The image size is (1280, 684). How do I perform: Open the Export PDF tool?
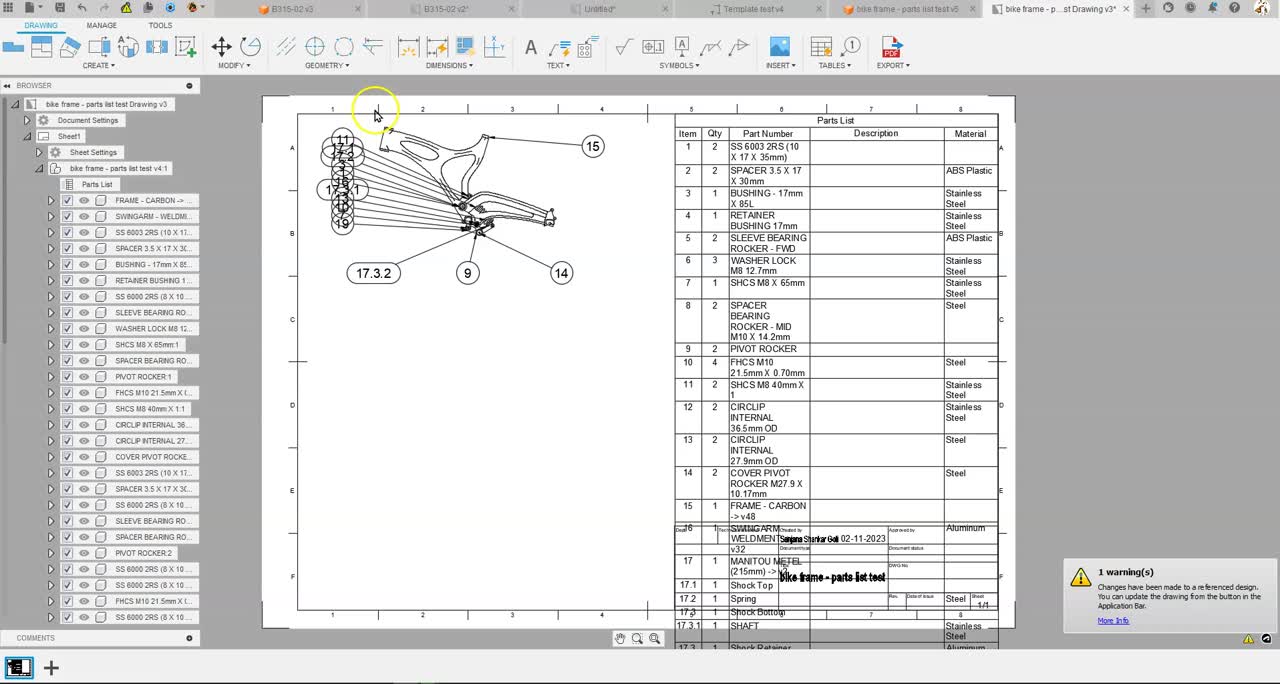[893, 46]
